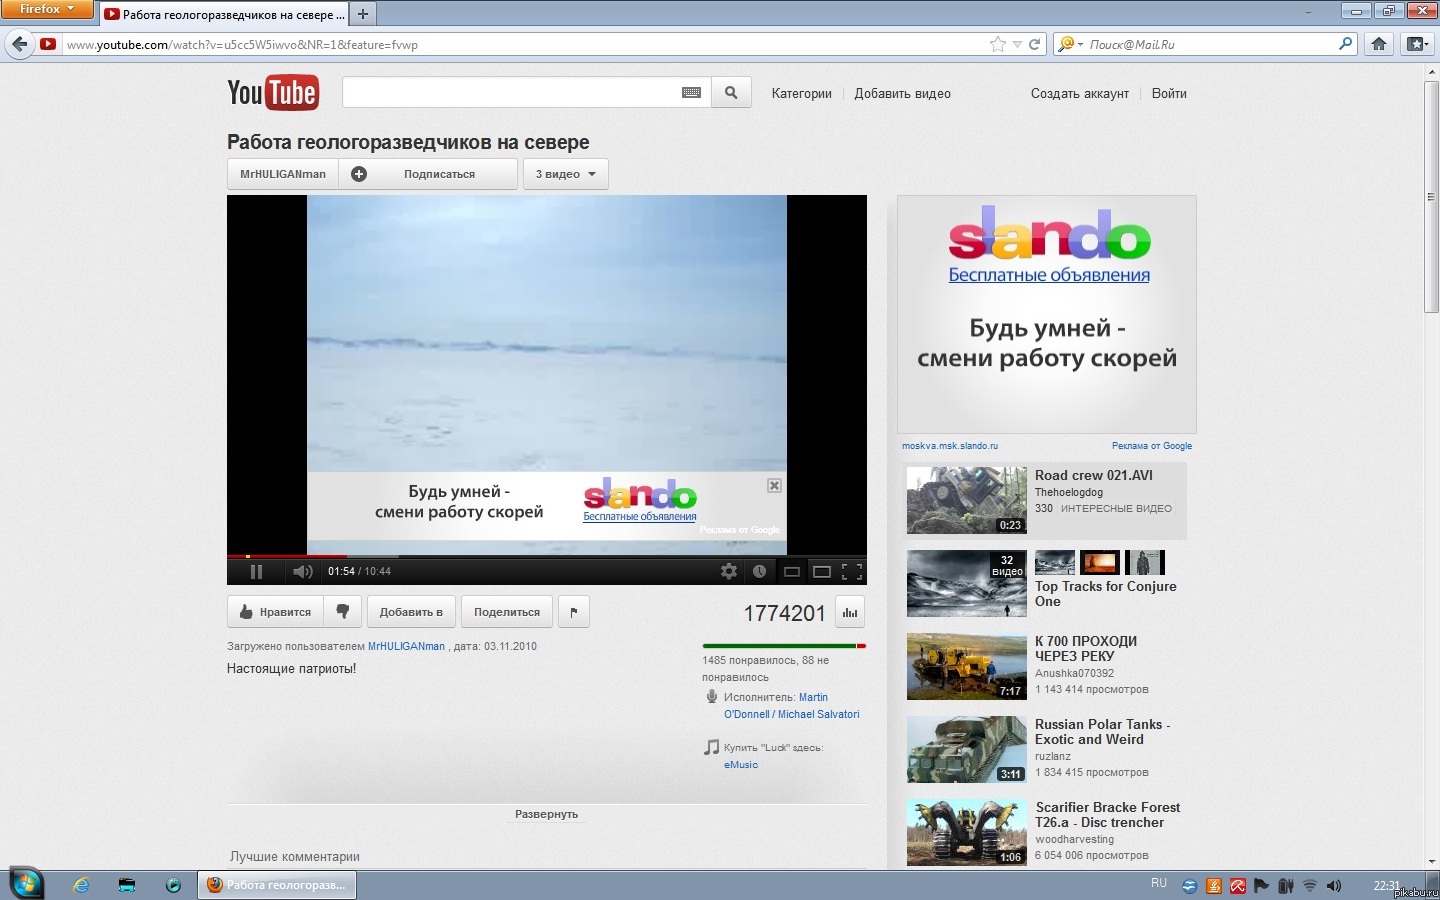
Task: Switch to small player size
Action: click(792, 571)
